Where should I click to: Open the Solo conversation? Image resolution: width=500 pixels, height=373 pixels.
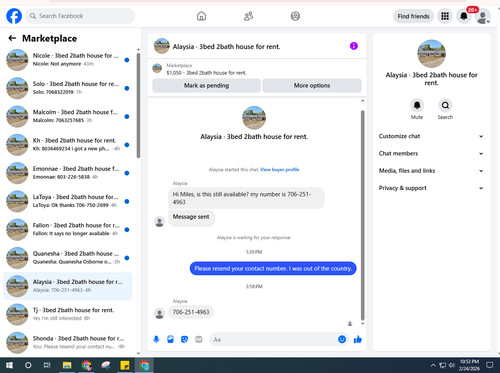click(x=68, y=88)
